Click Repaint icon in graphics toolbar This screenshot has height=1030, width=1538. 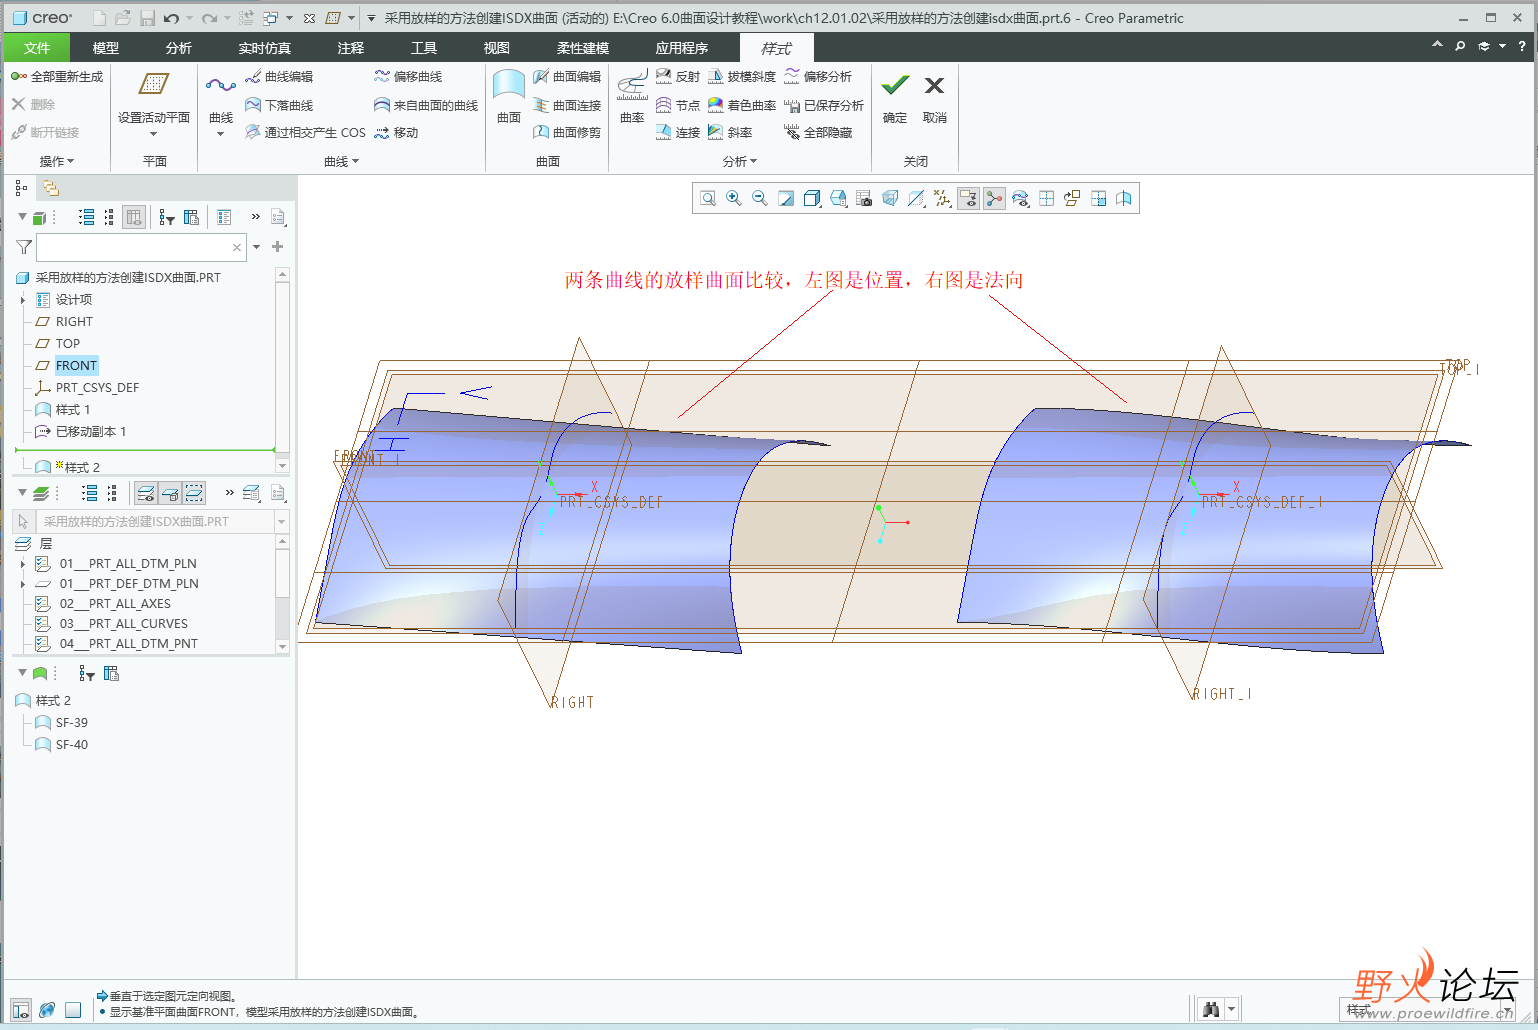[x=786, y=199]
